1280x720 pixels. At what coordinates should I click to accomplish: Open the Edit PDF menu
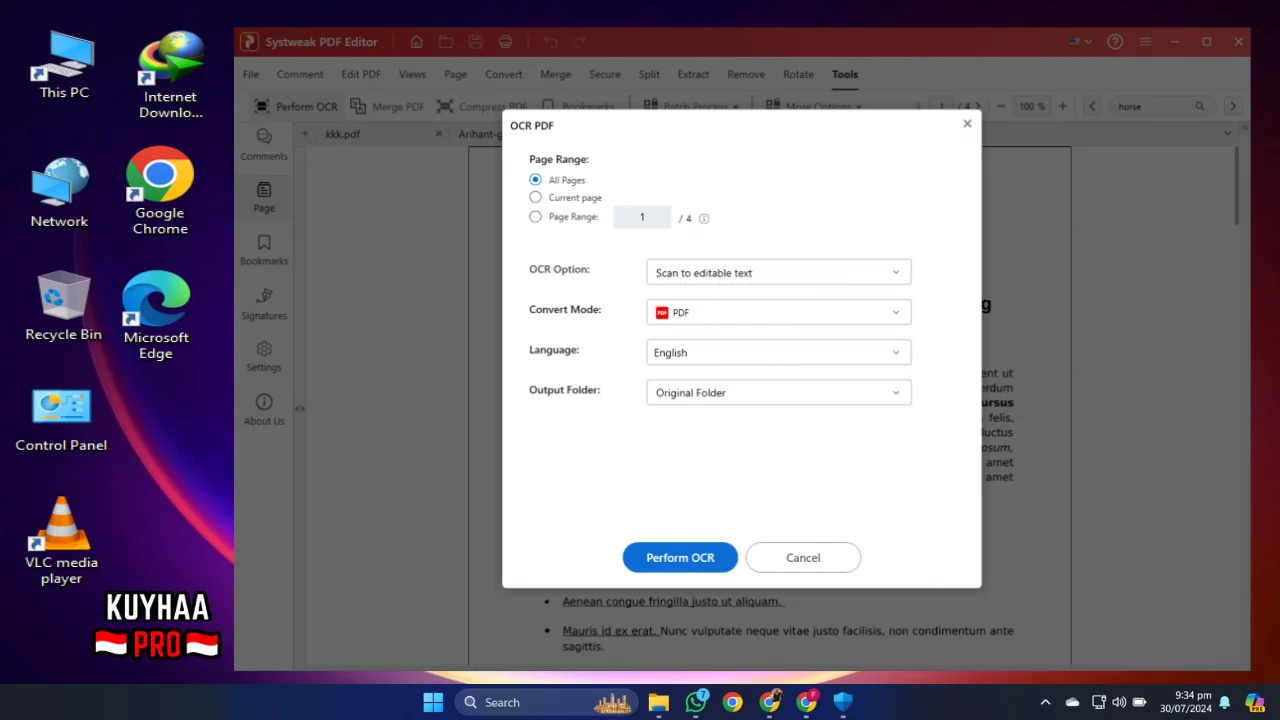pos(361,74)
